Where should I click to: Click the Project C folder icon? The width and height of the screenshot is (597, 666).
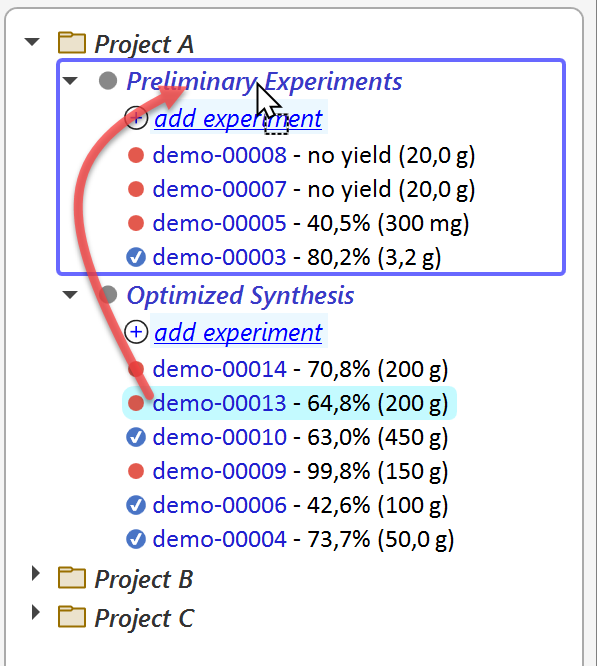pos(72,616)
